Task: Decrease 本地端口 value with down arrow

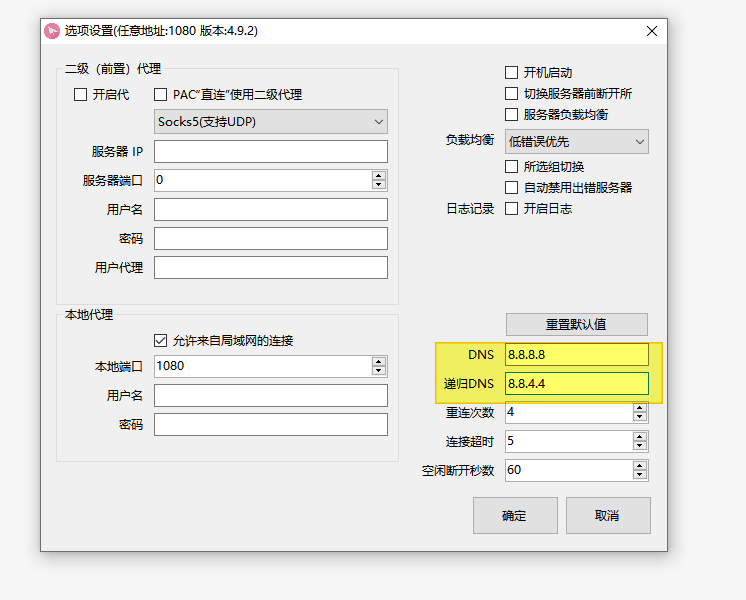Action: (378, 371)
